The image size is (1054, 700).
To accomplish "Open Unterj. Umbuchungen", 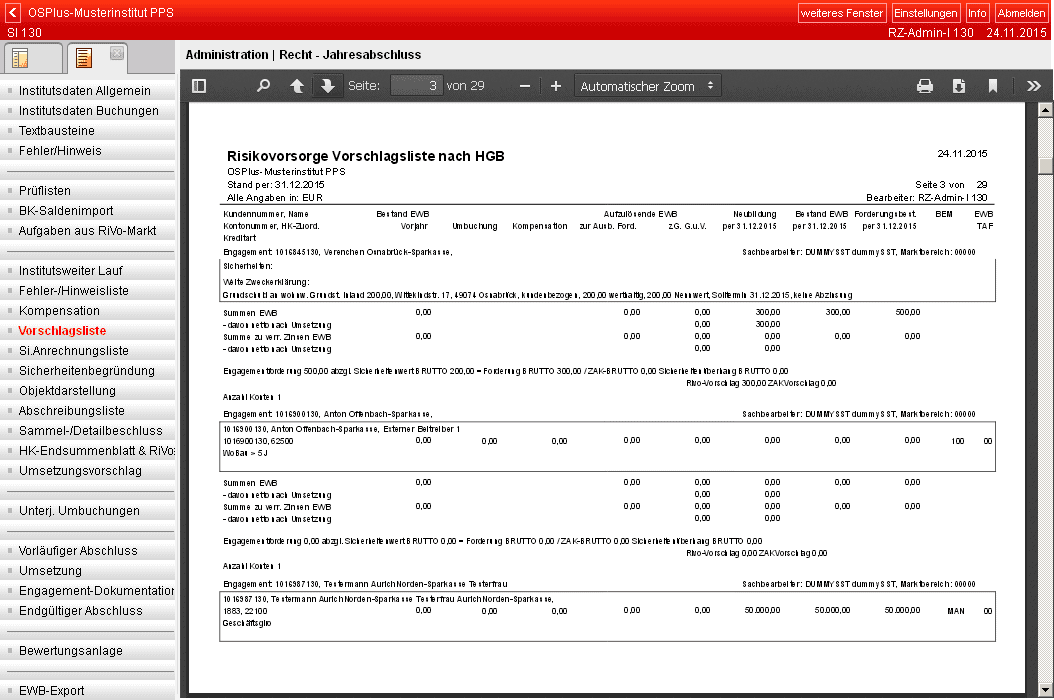I will click(x=87, y=511).
